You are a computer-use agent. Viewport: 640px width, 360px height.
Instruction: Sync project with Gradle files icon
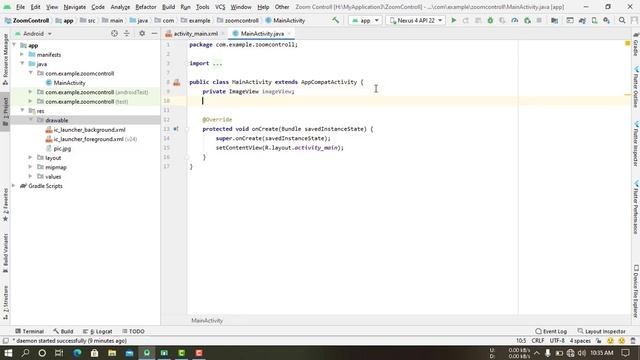tap(582, 20)
